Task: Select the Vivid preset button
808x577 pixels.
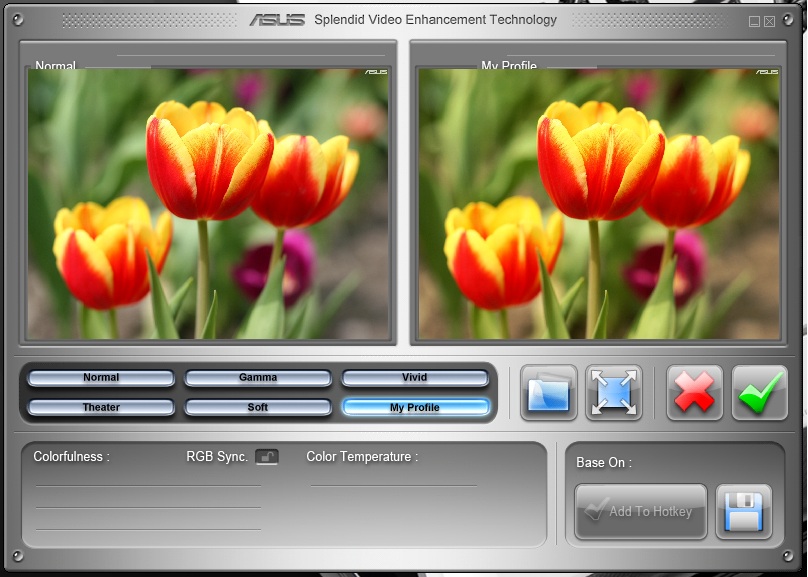Action: click(415, 378)
